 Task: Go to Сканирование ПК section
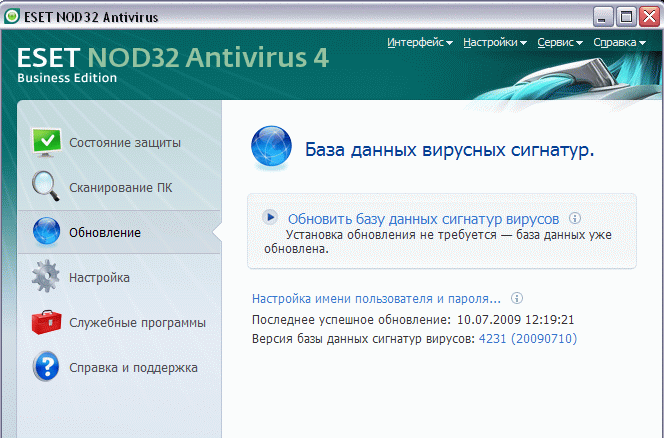[119, 187]
